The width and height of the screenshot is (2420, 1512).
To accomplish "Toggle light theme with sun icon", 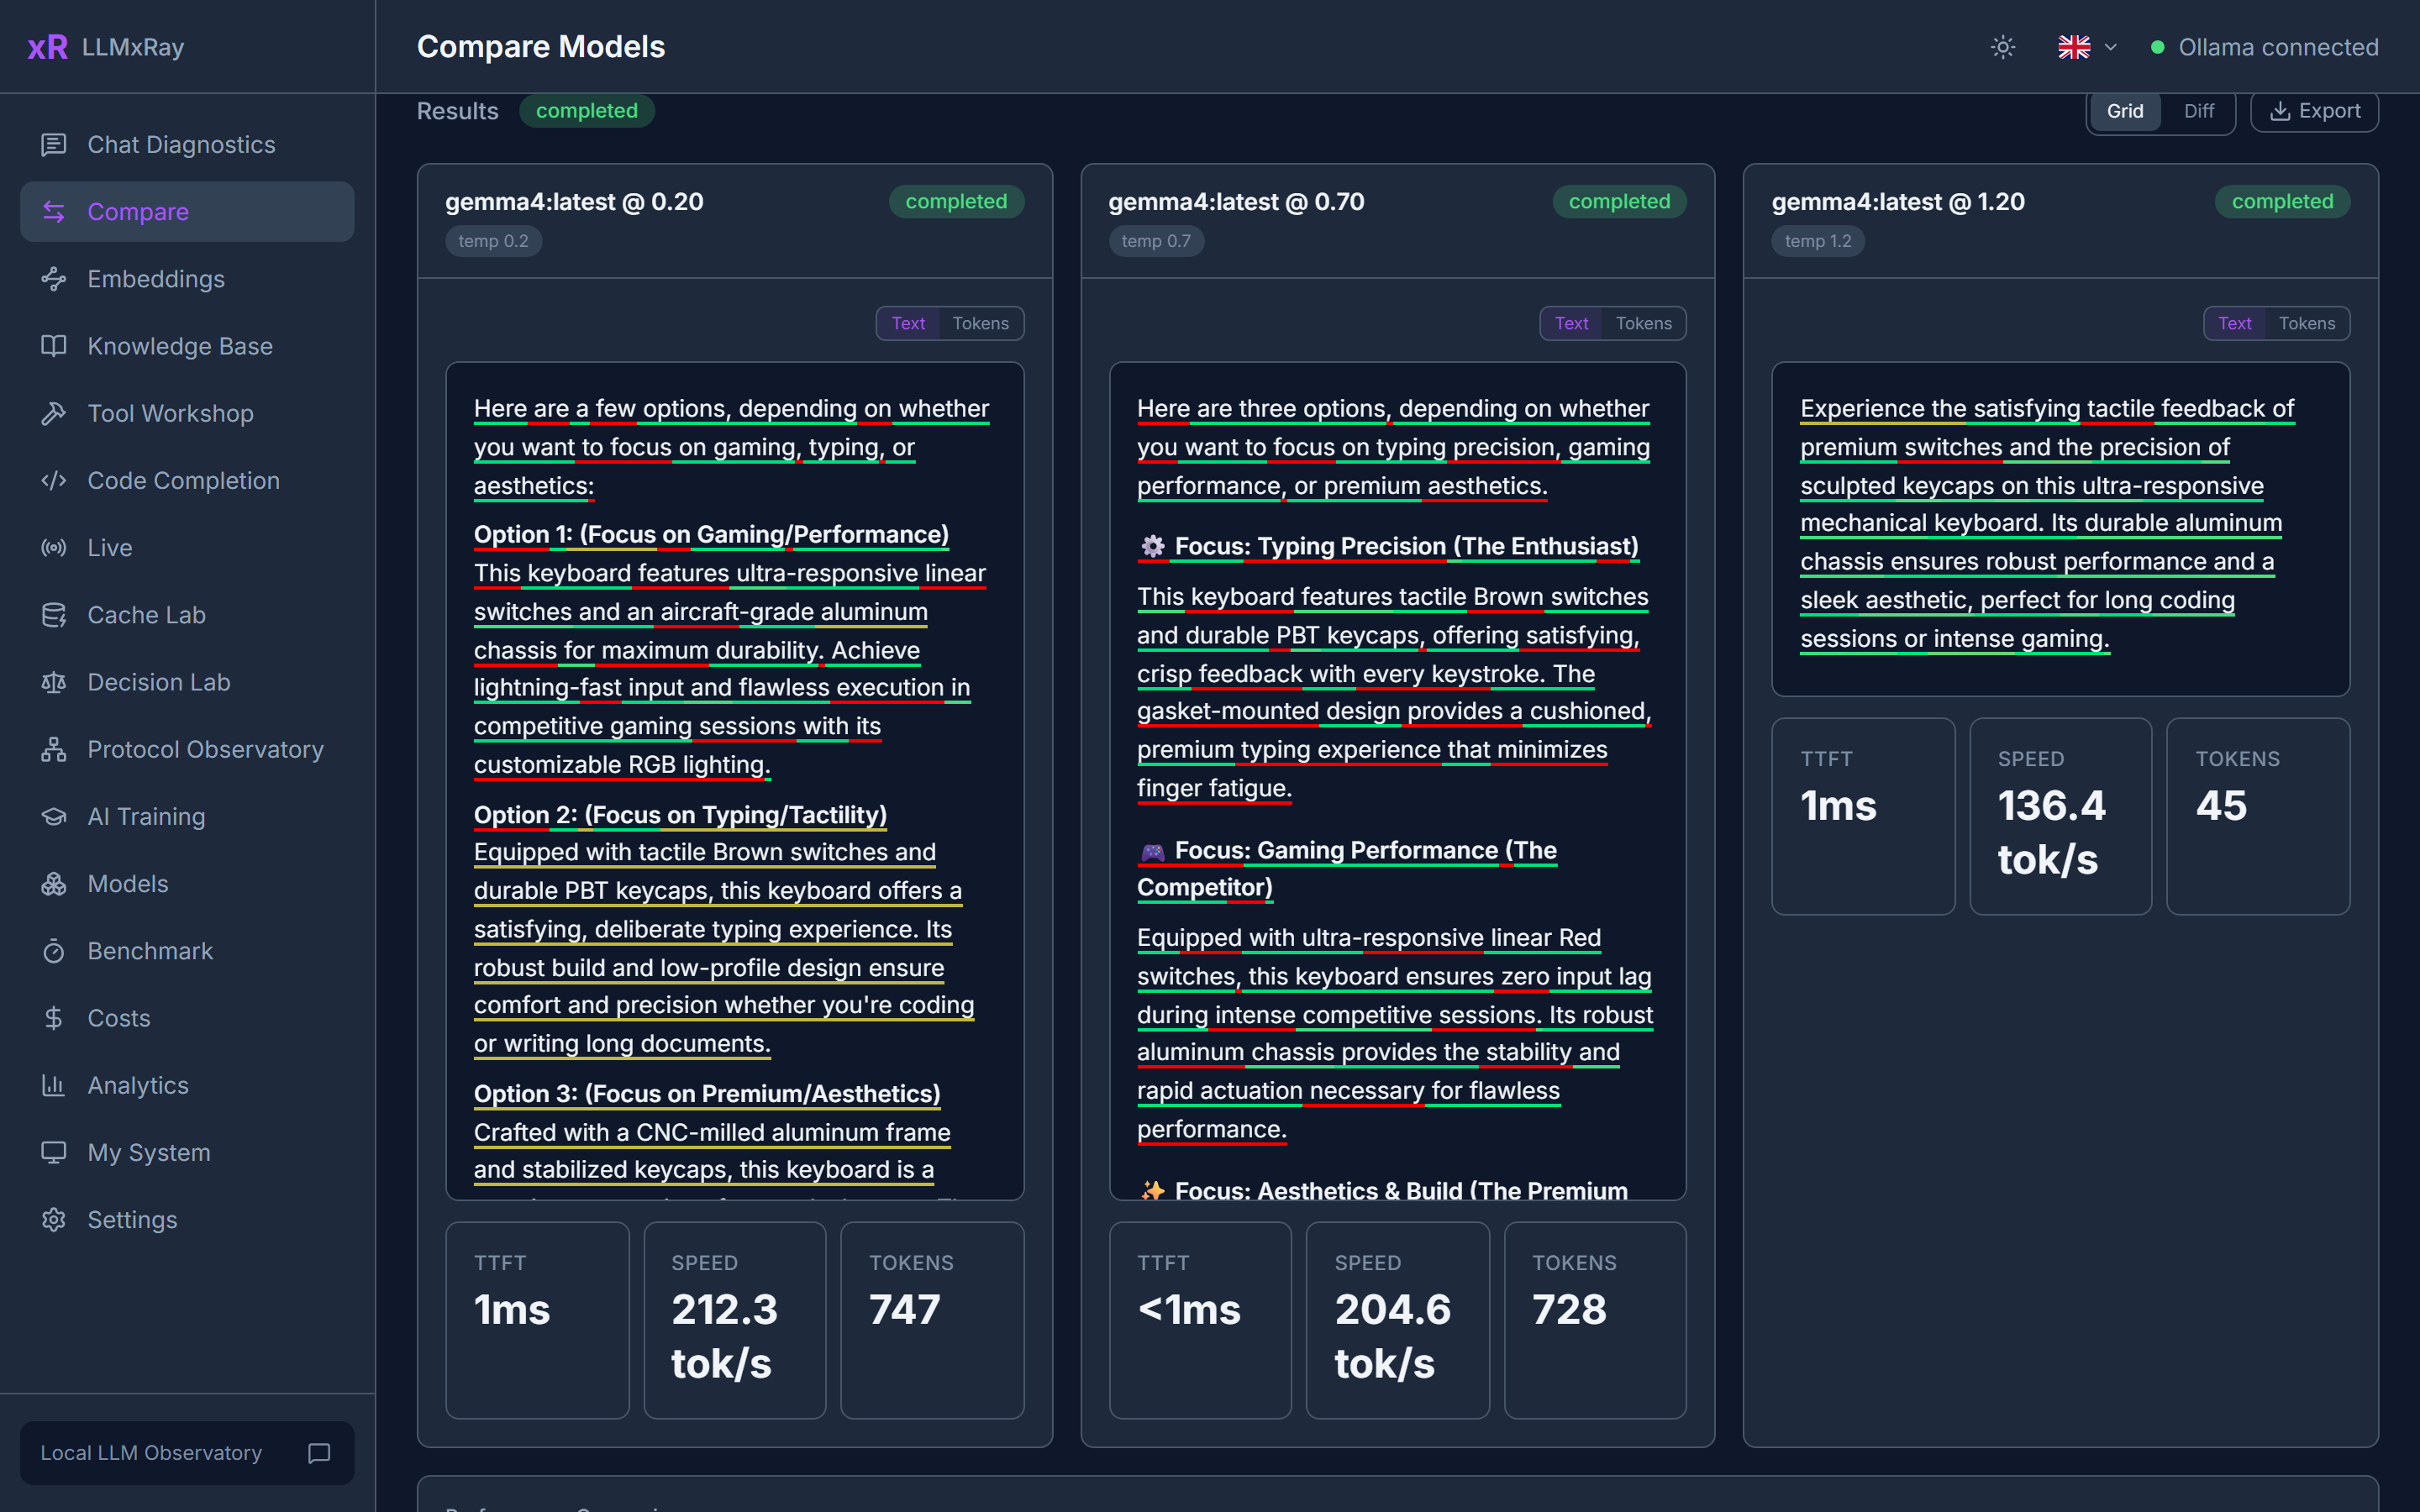I will pos(2003,47).
